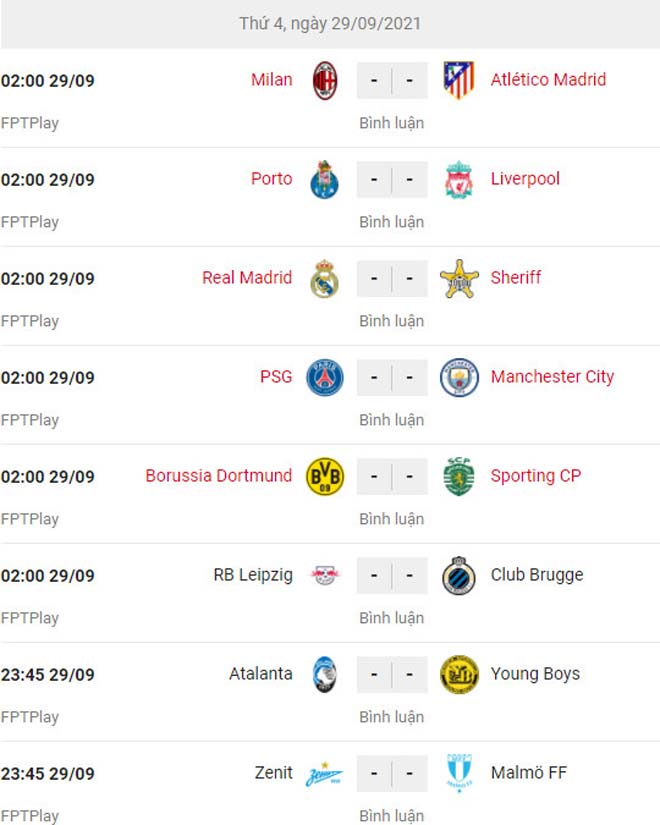Open the Milan team link
The image size is (660, 825).
pyautogui.click(x=272, y=80)
